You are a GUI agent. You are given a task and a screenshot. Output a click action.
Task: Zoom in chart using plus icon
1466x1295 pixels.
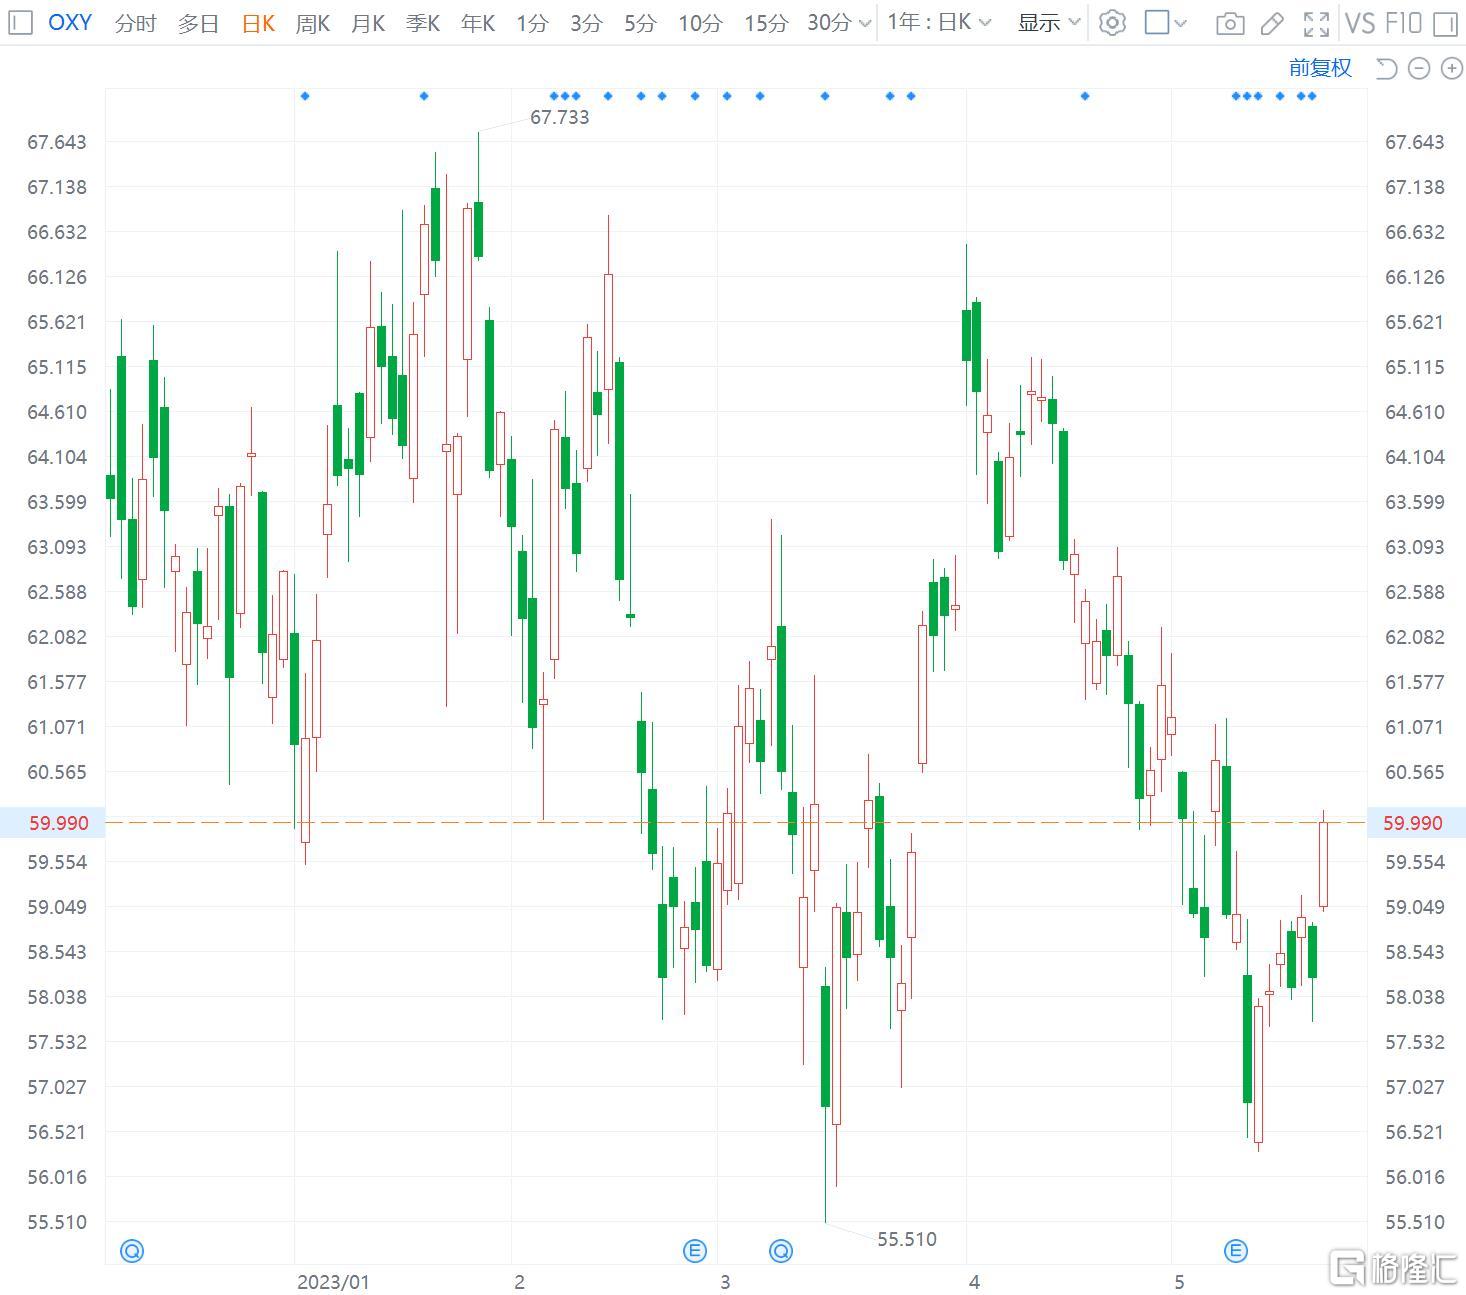pos(1451,68)
